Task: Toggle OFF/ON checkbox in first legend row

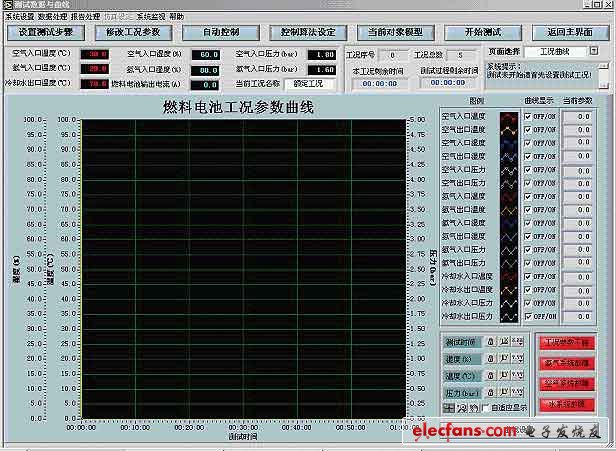Action: tap(529, 117)
